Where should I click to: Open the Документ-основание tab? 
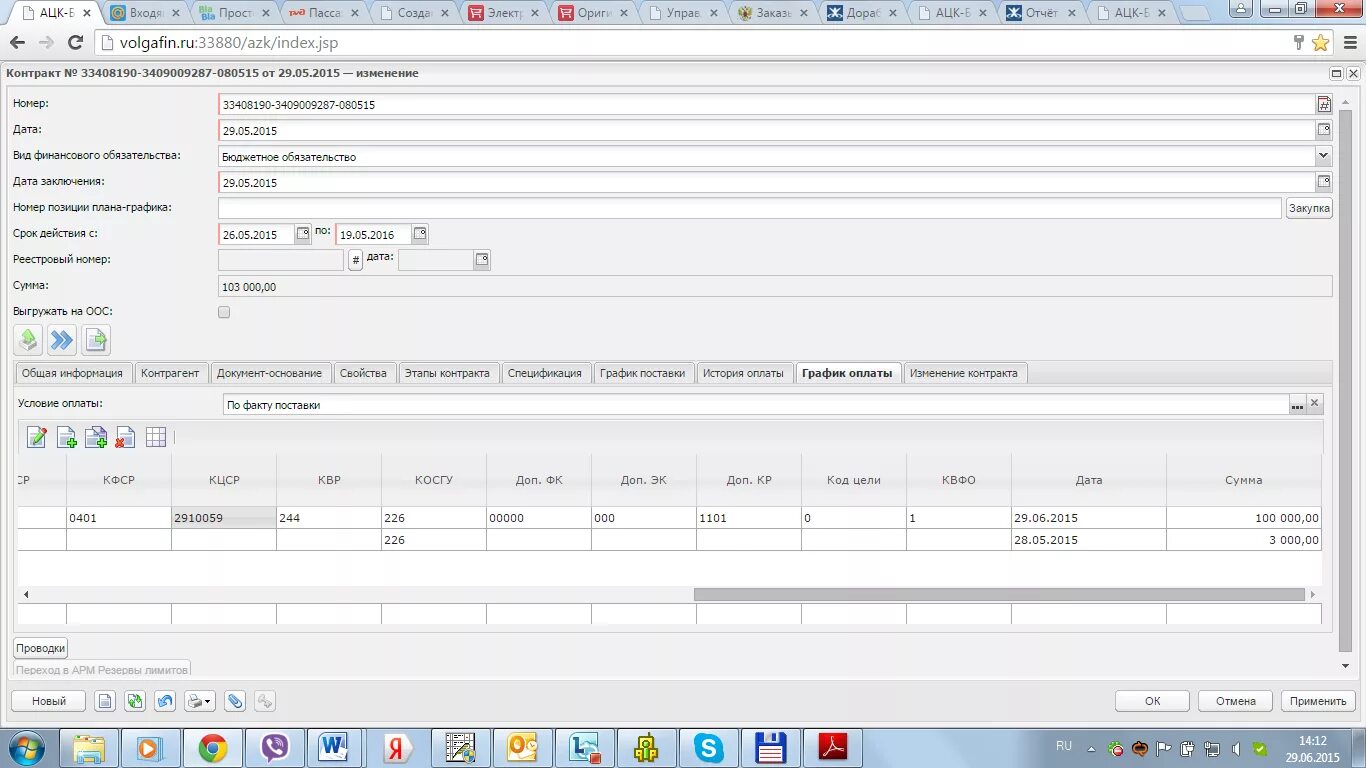(x=269, y=373)
